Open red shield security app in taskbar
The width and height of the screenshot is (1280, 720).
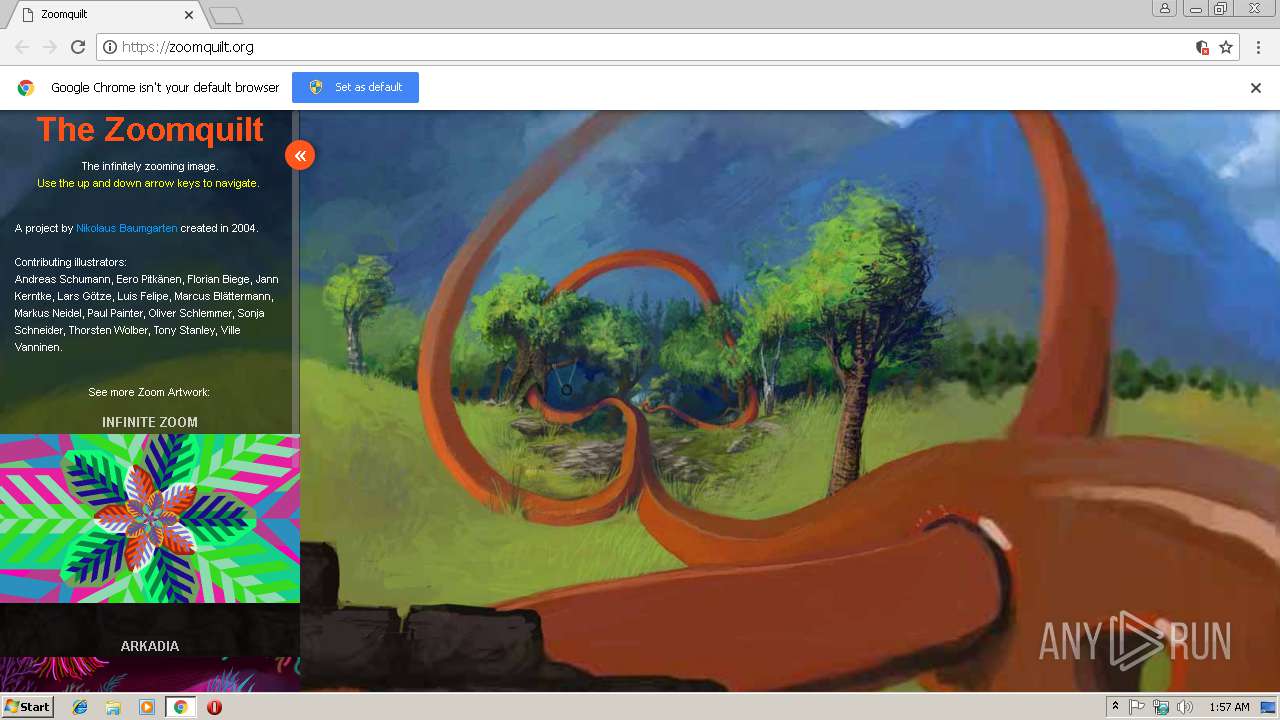pos(214,707)
